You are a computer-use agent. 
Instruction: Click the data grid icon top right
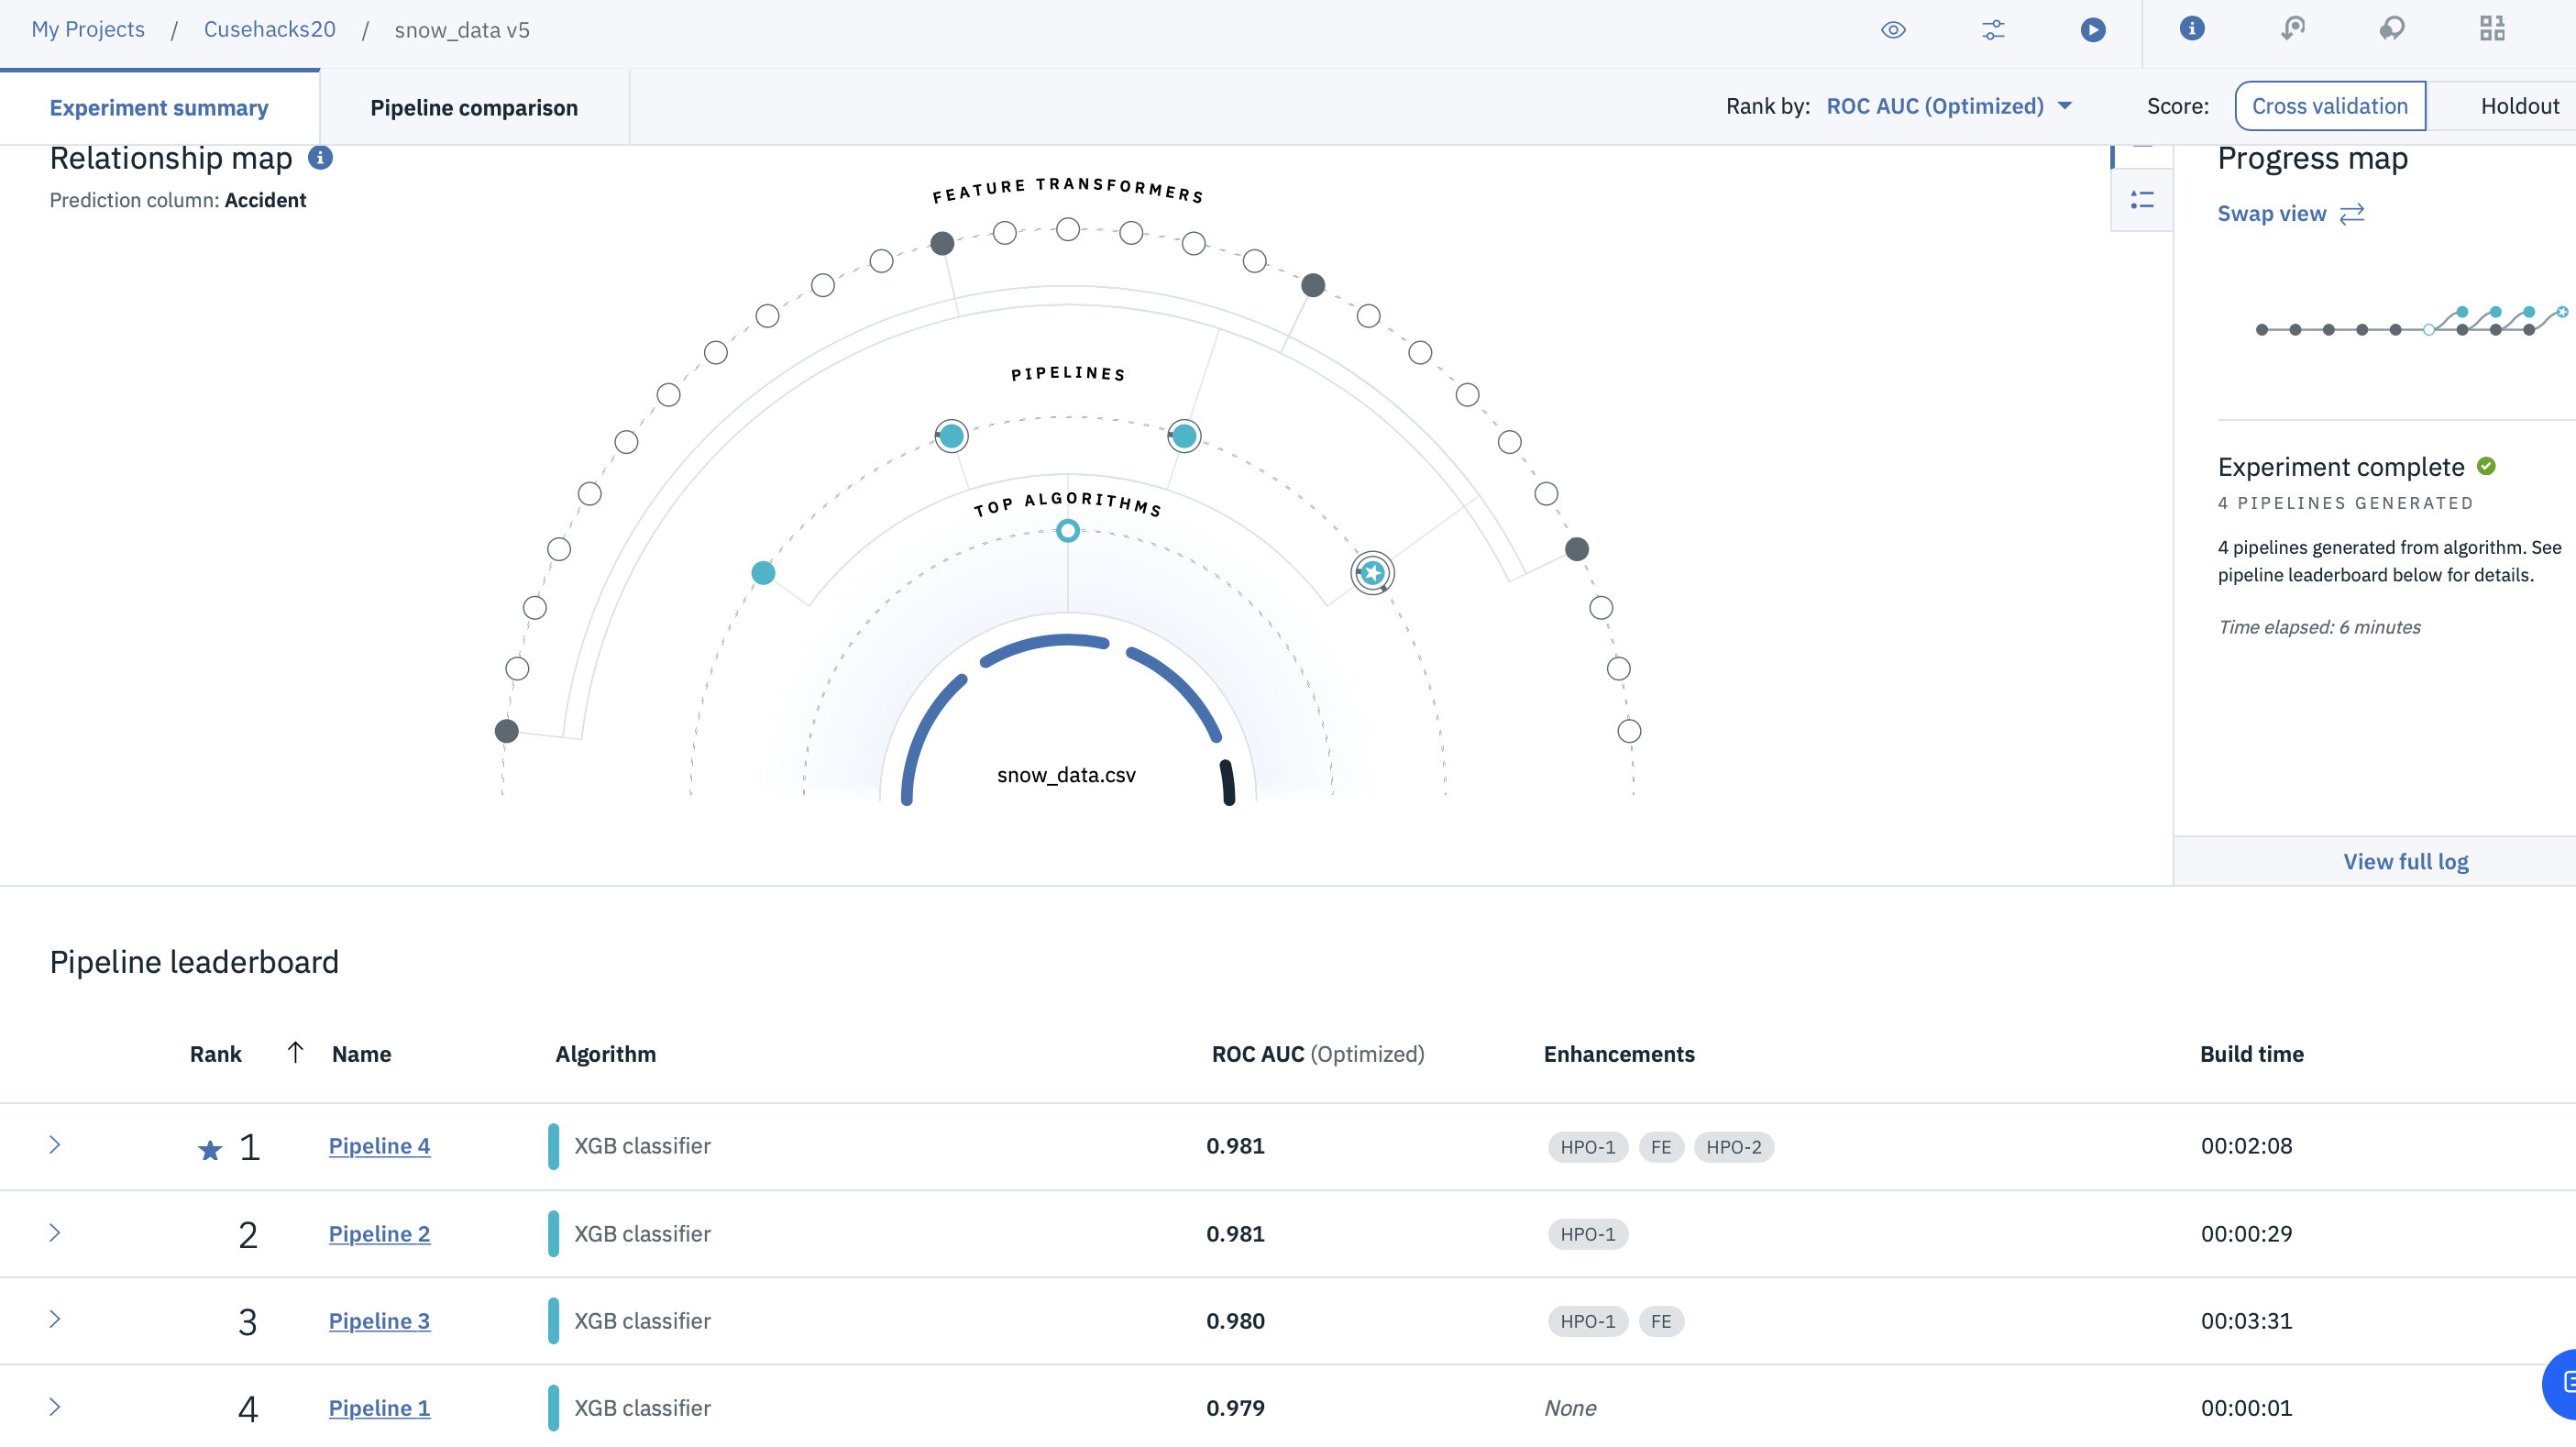coord(2492,29)
